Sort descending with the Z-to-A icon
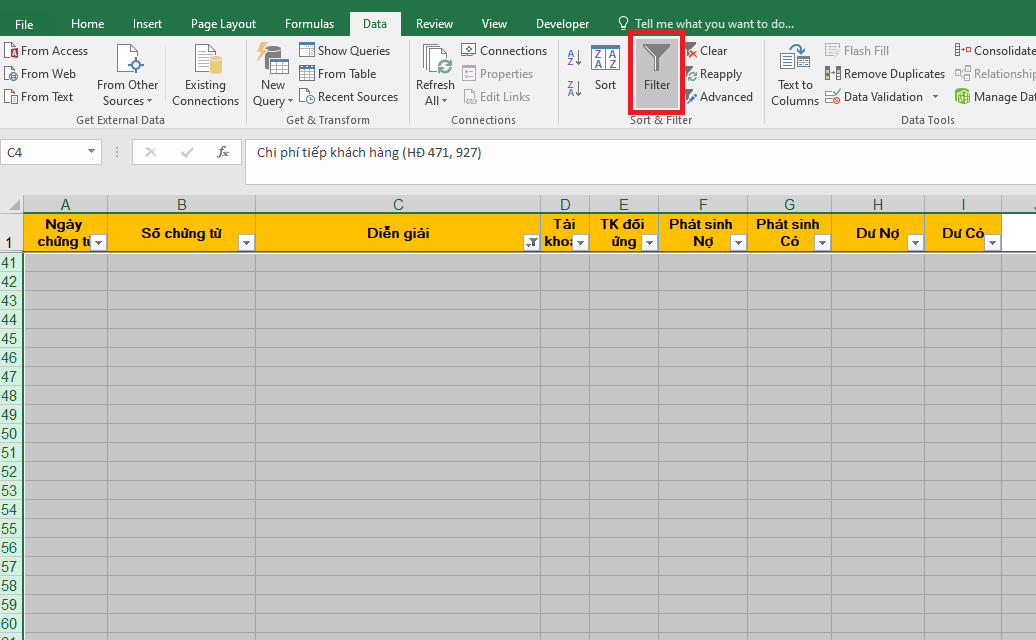1036x640 pixels. pos(574,88)
